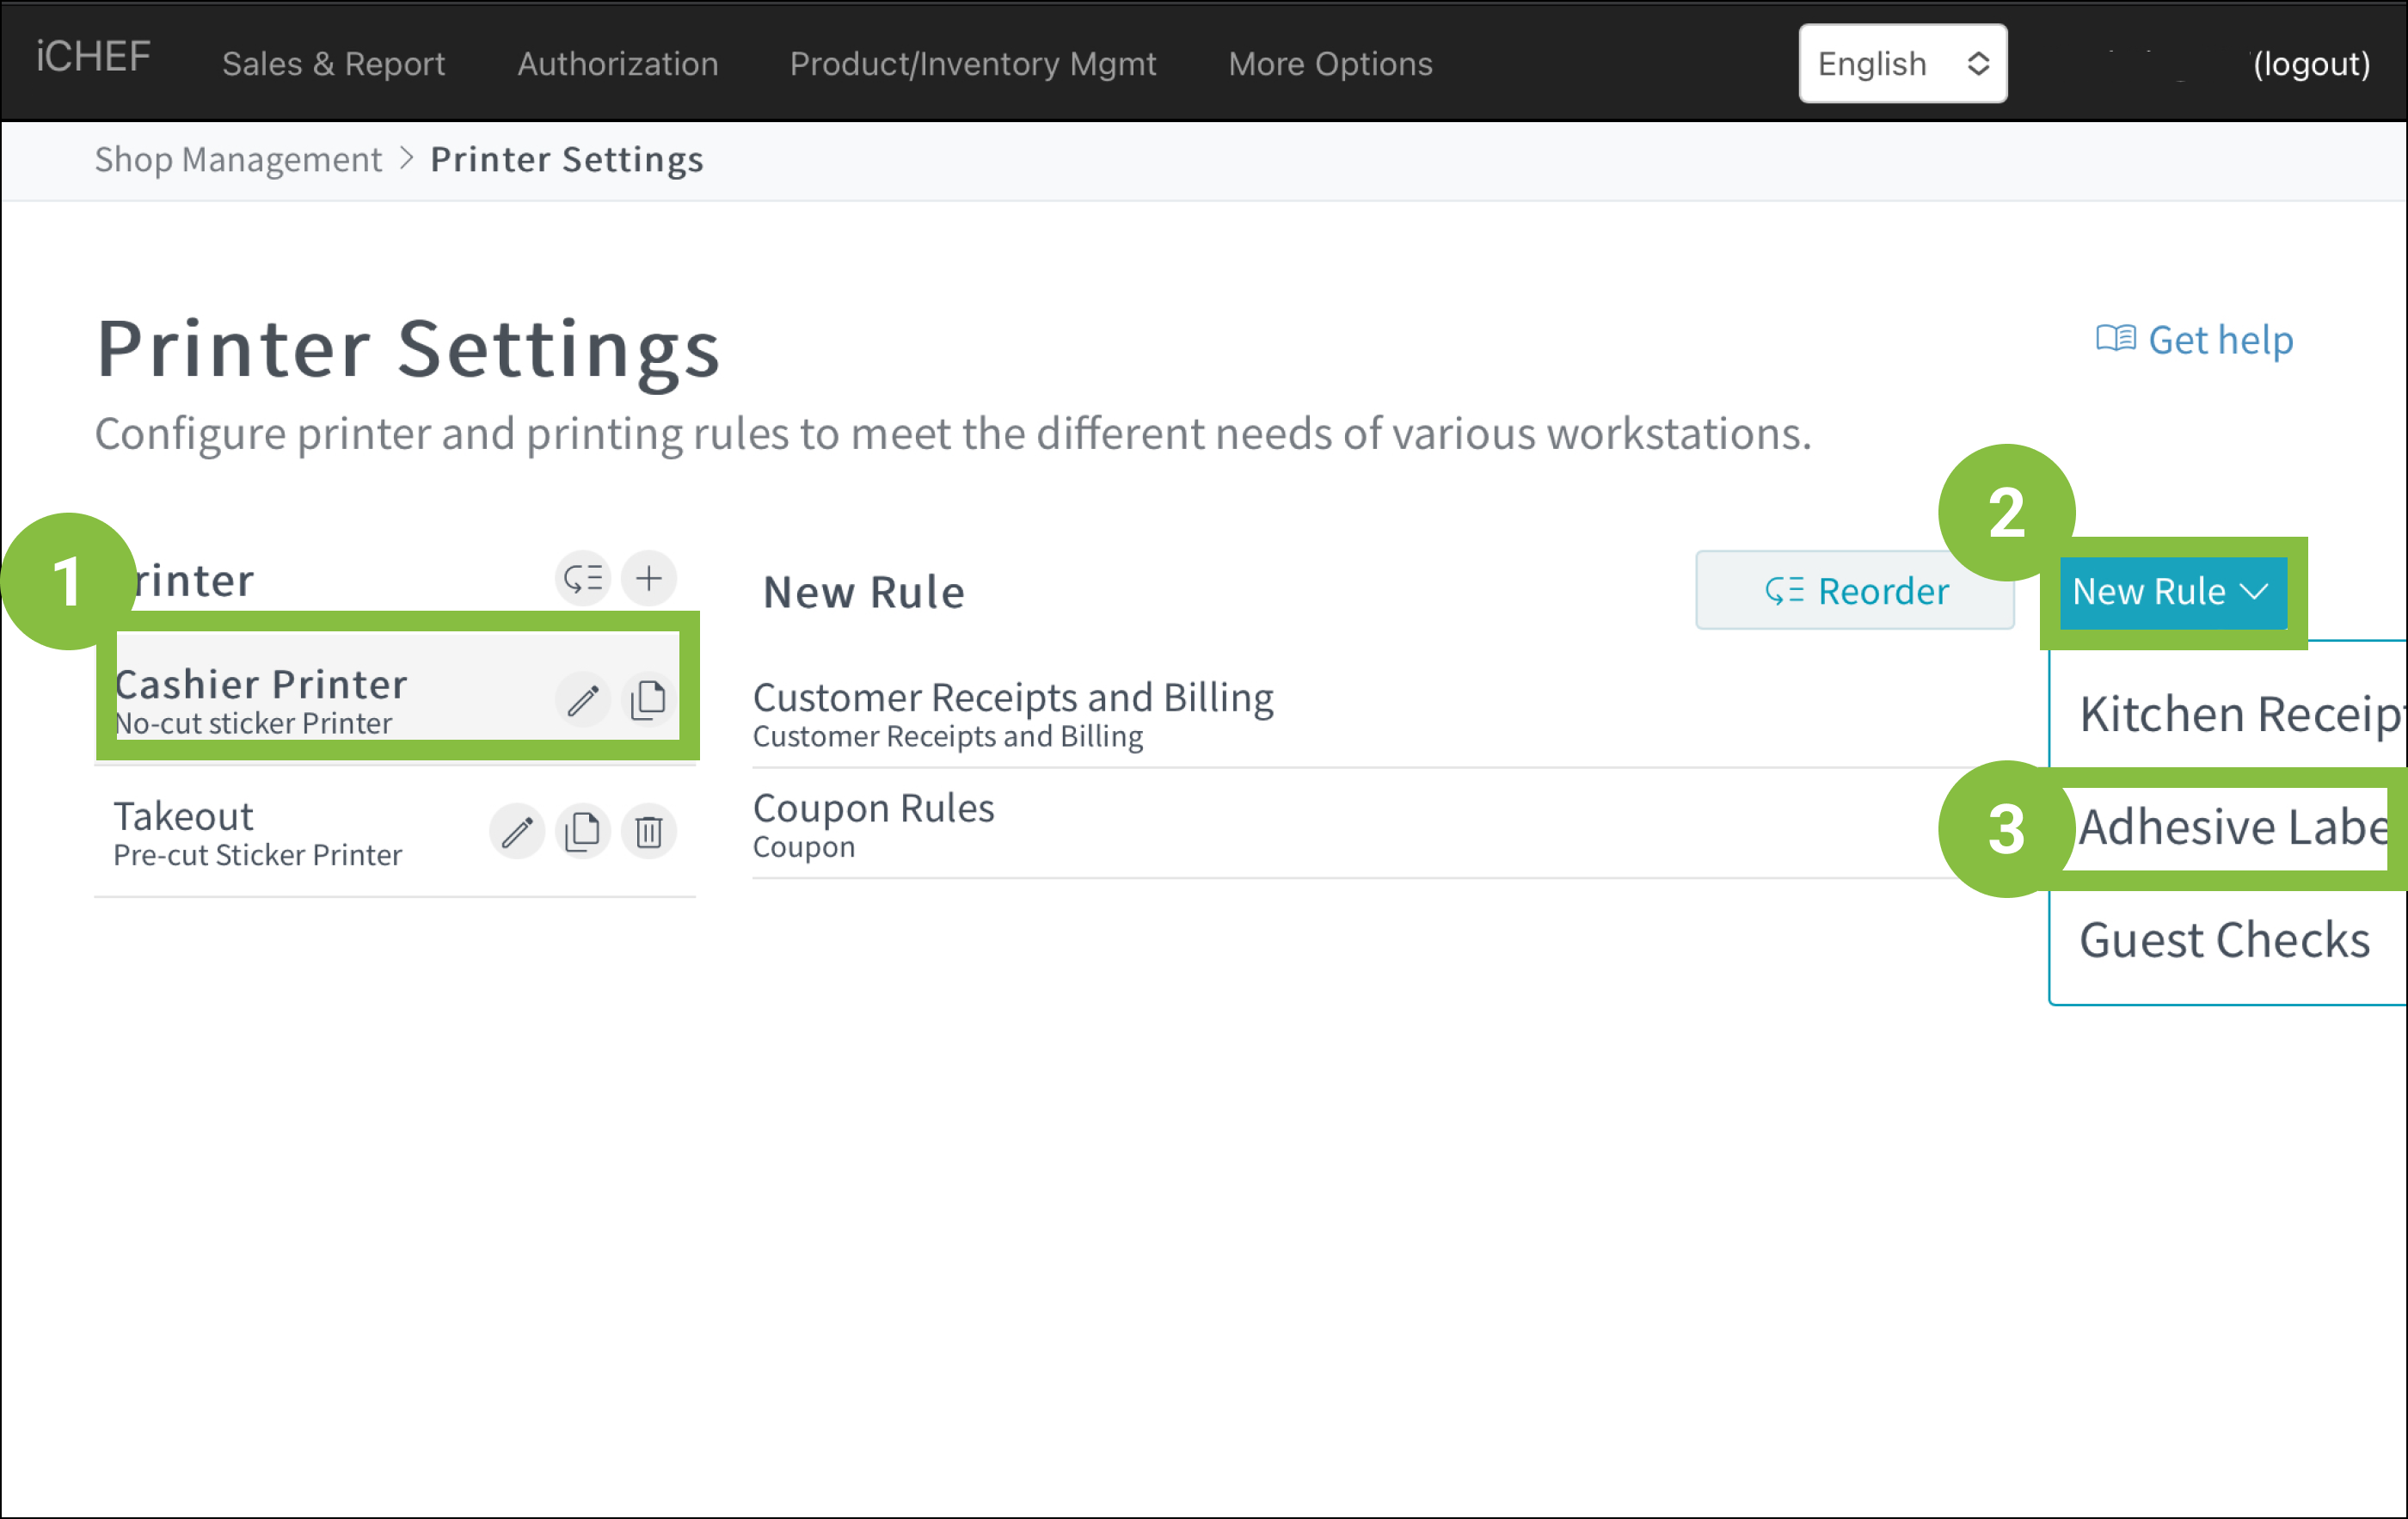Edit the Takeout printer with pencil icon
2408x1519 pixels.
pyautogui.click(x=517, y=831)
